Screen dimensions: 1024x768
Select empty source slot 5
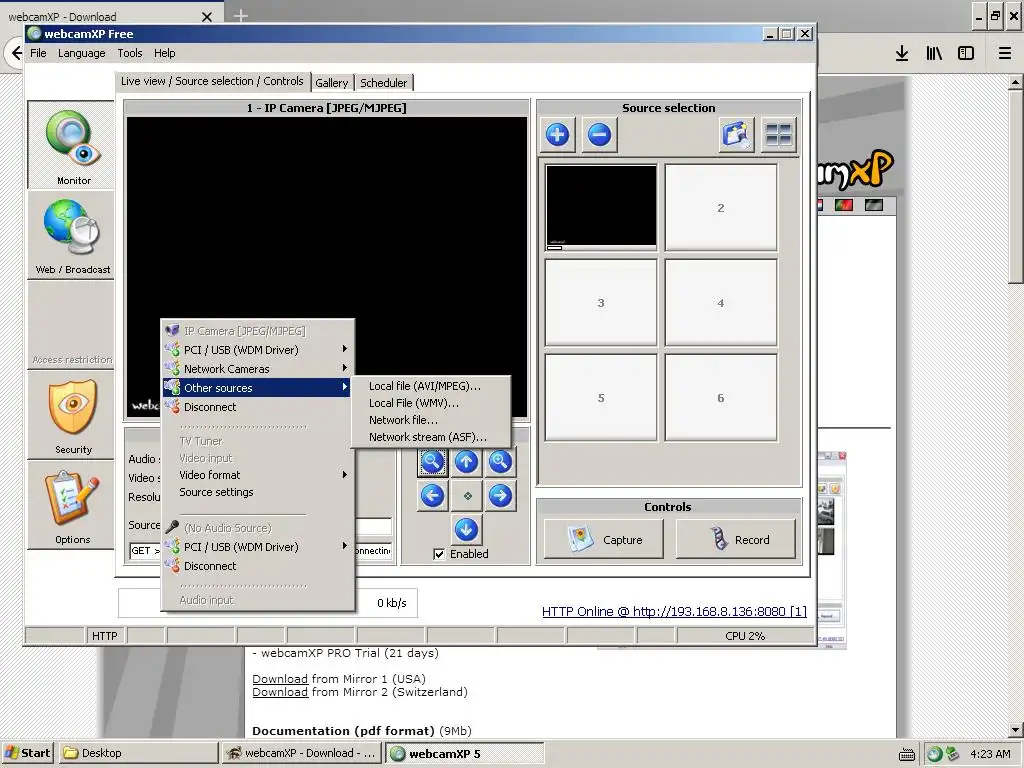click(x=601, y=397)
